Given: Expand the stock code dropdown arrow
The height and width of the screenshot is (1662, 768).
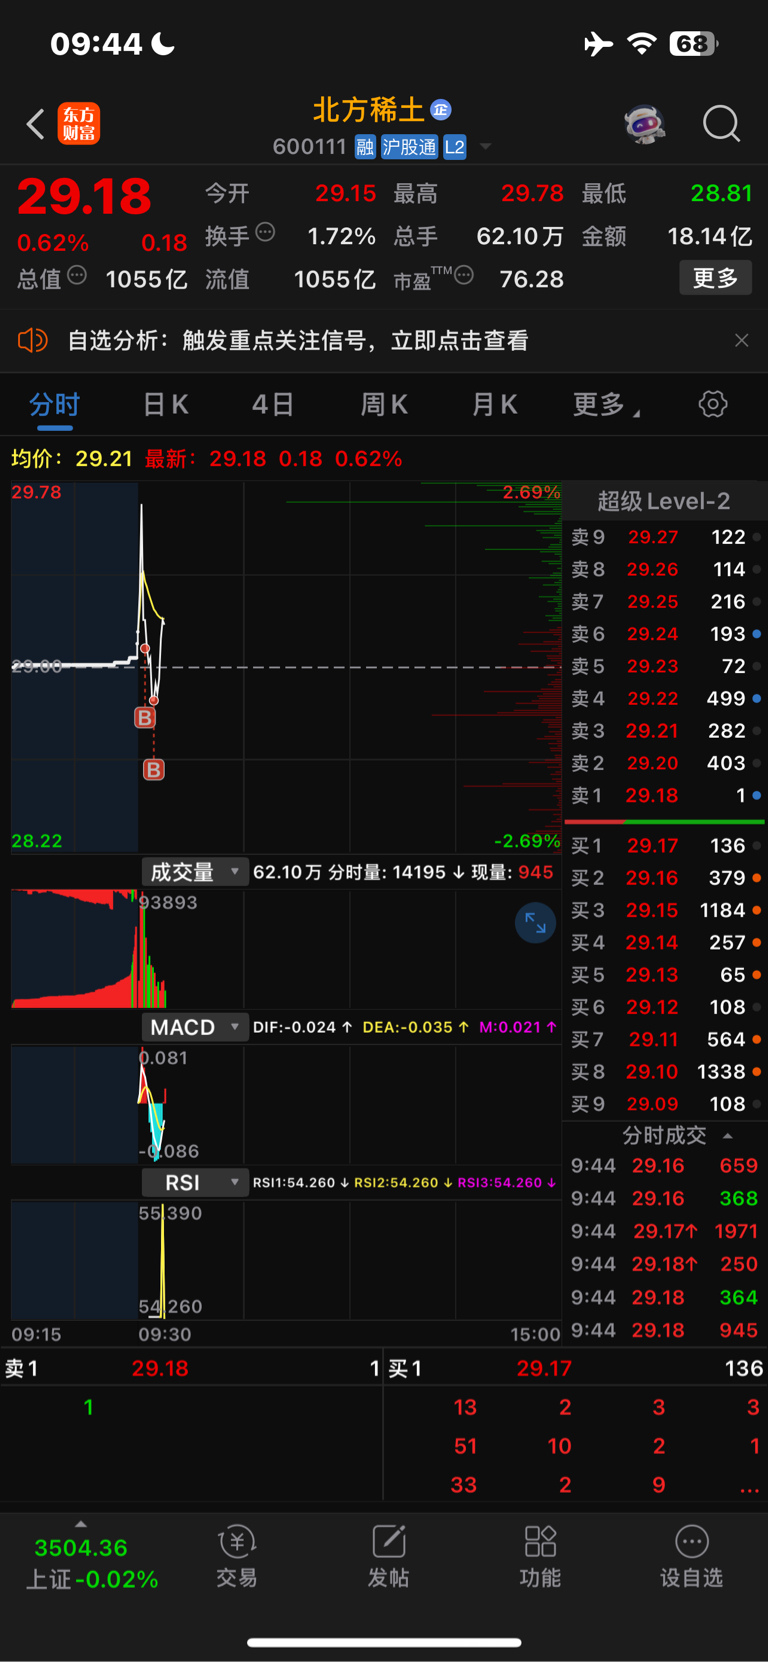Looking at the screenshot, I should (x=486, y=147).
